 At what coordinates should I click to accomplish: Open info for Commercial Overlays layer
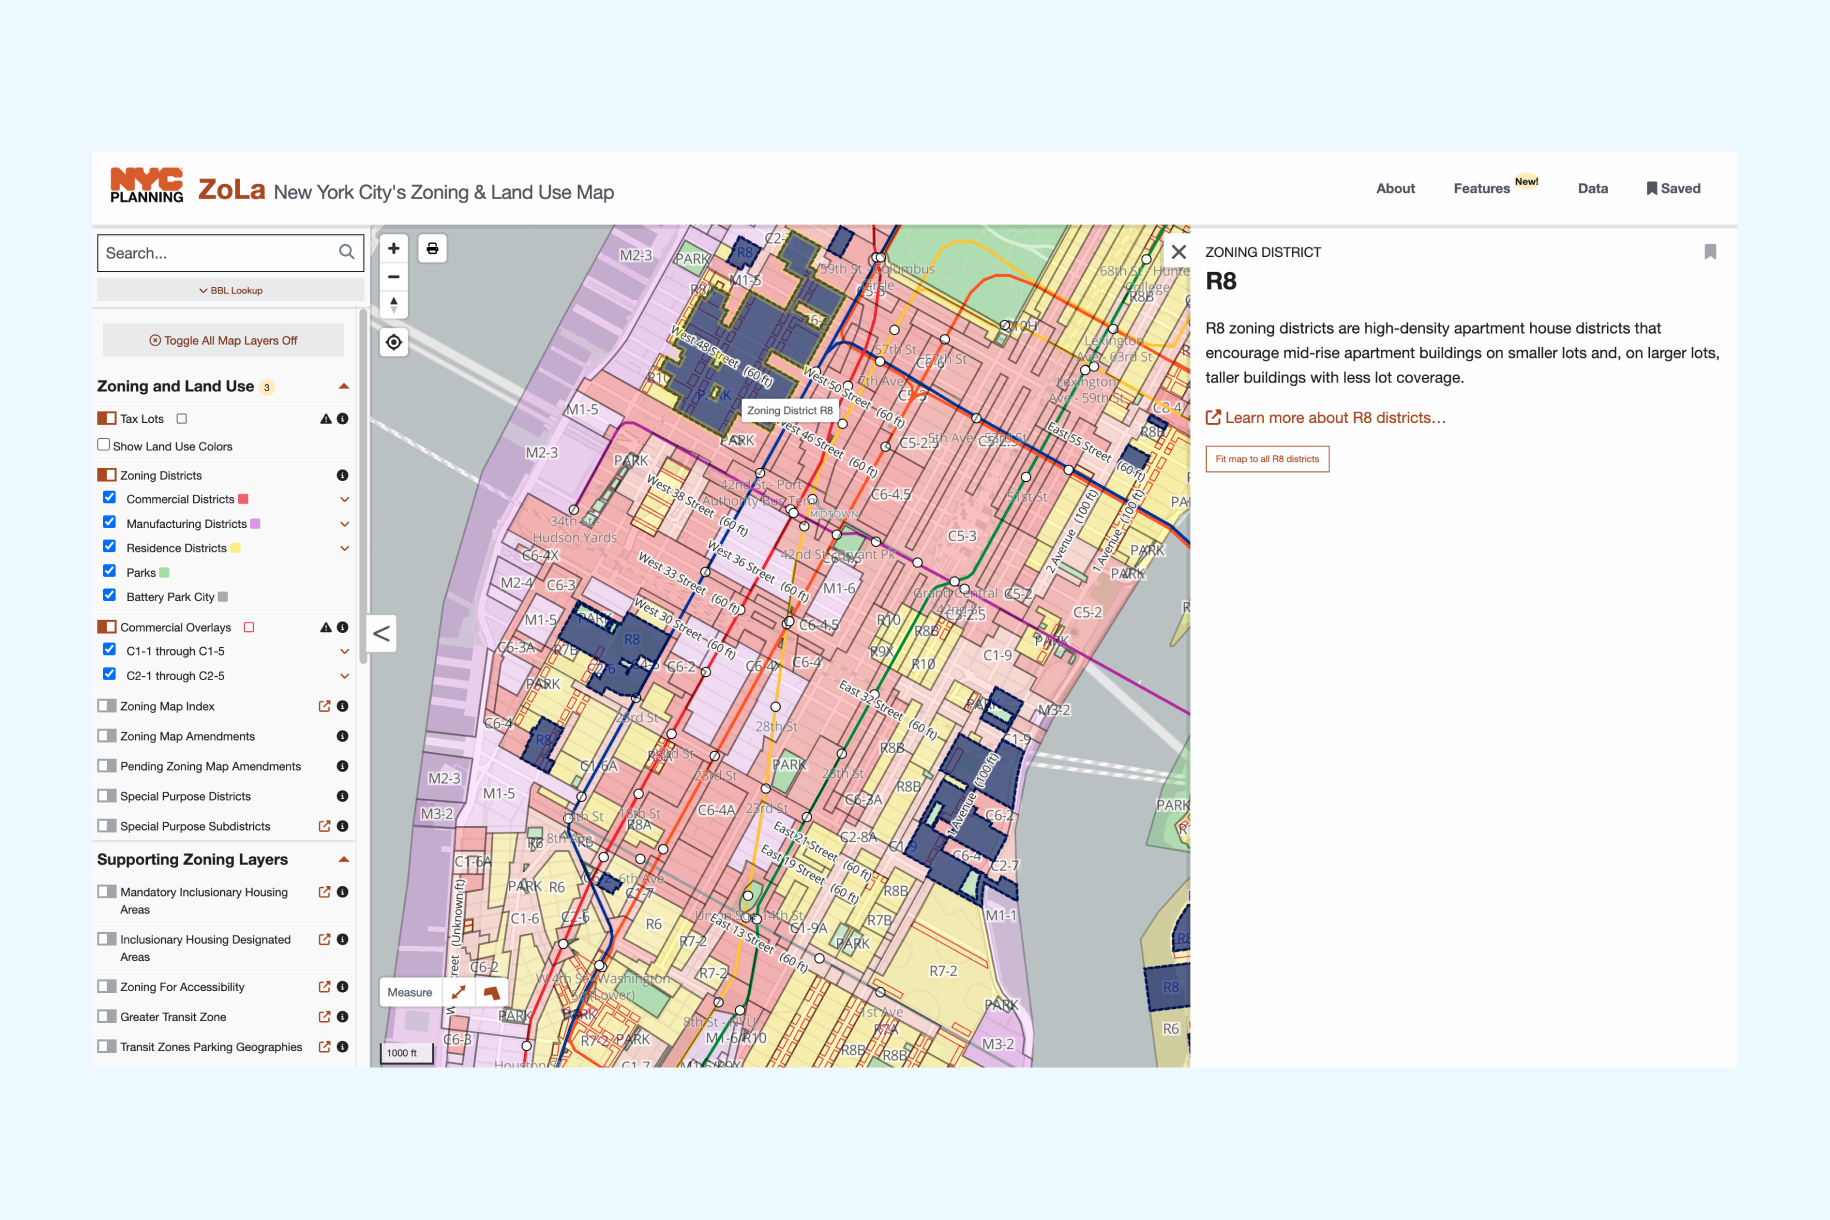point(343,627)
